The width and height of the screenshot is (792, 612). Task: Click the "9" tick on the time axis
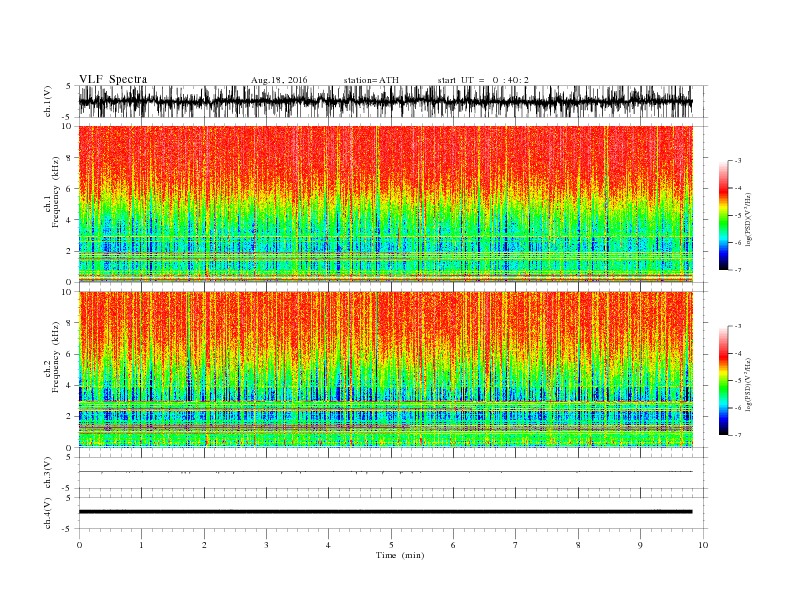(640, 545)
